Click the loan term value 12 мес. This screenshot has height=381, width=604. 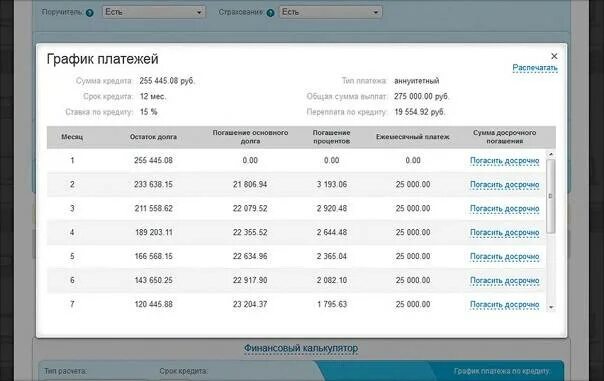pos(153,96)
